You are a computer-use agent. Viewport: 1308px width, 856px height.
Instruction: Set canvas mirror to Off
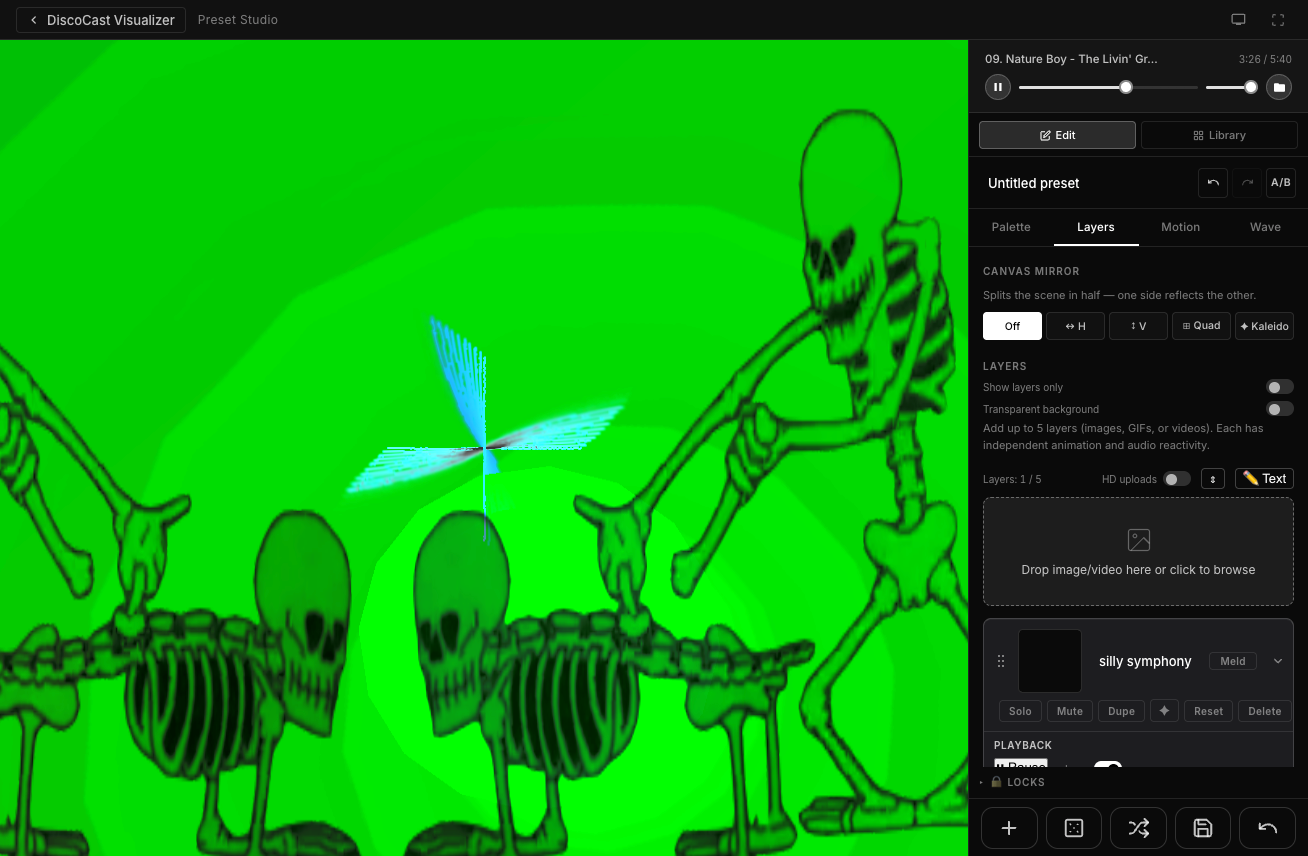(x=1012, y=326)
